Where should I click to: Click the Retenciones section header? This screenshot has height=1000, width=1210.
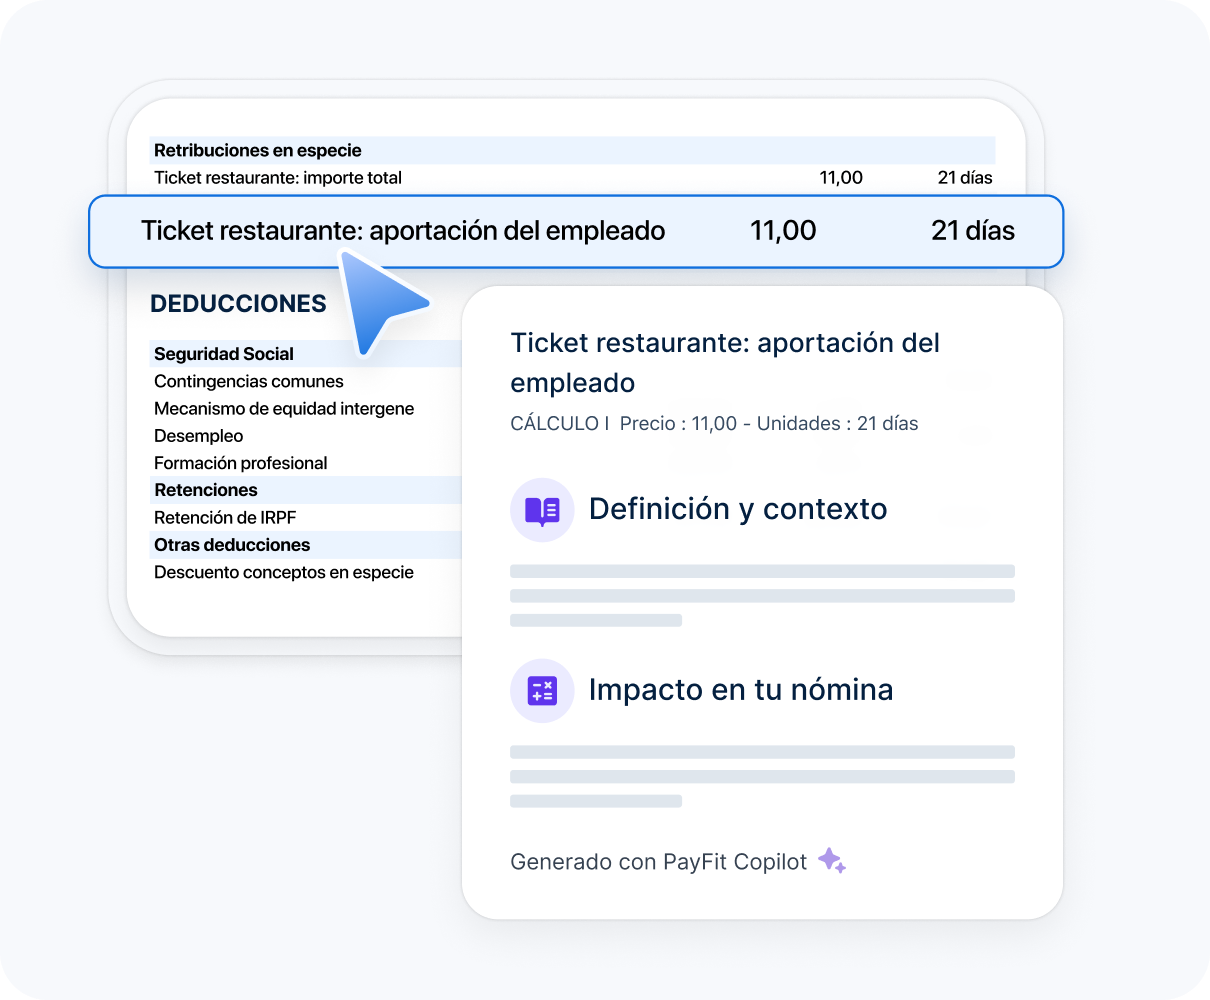click(x=206, y=490)
